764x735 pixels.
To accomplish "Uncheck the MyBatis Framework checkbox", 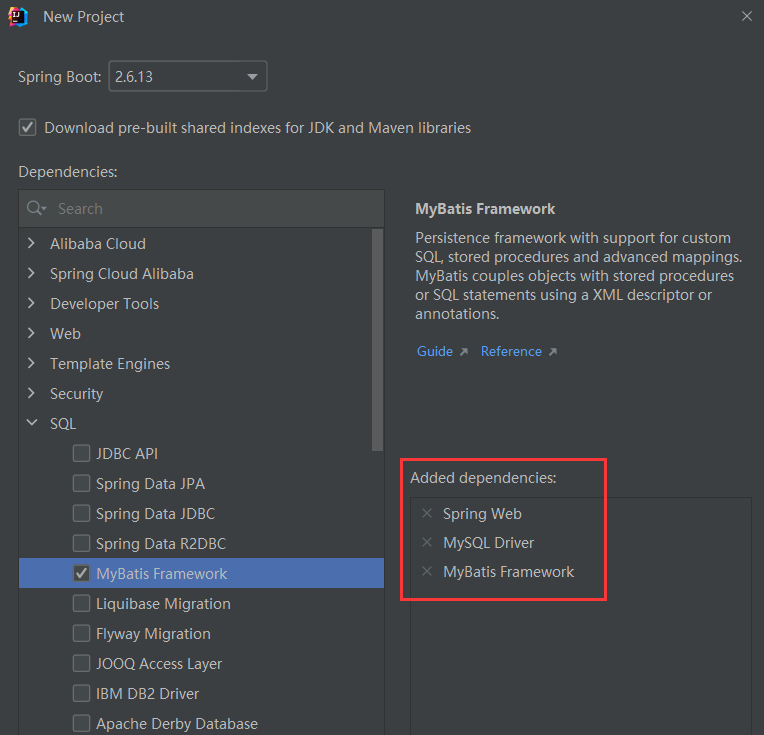I will click(81, 573).
